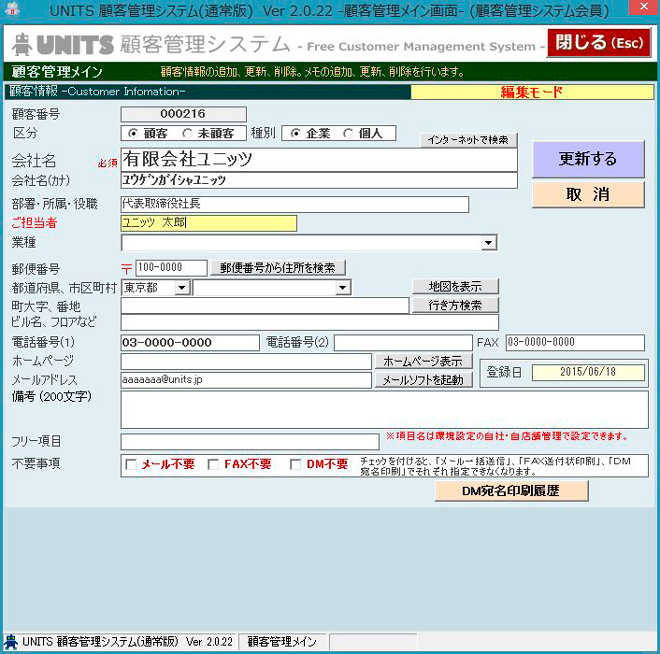The height and width of the screenshot is (654, 660).
Task: Choose the 企業 type radio button
Action: tap(295, 133)
